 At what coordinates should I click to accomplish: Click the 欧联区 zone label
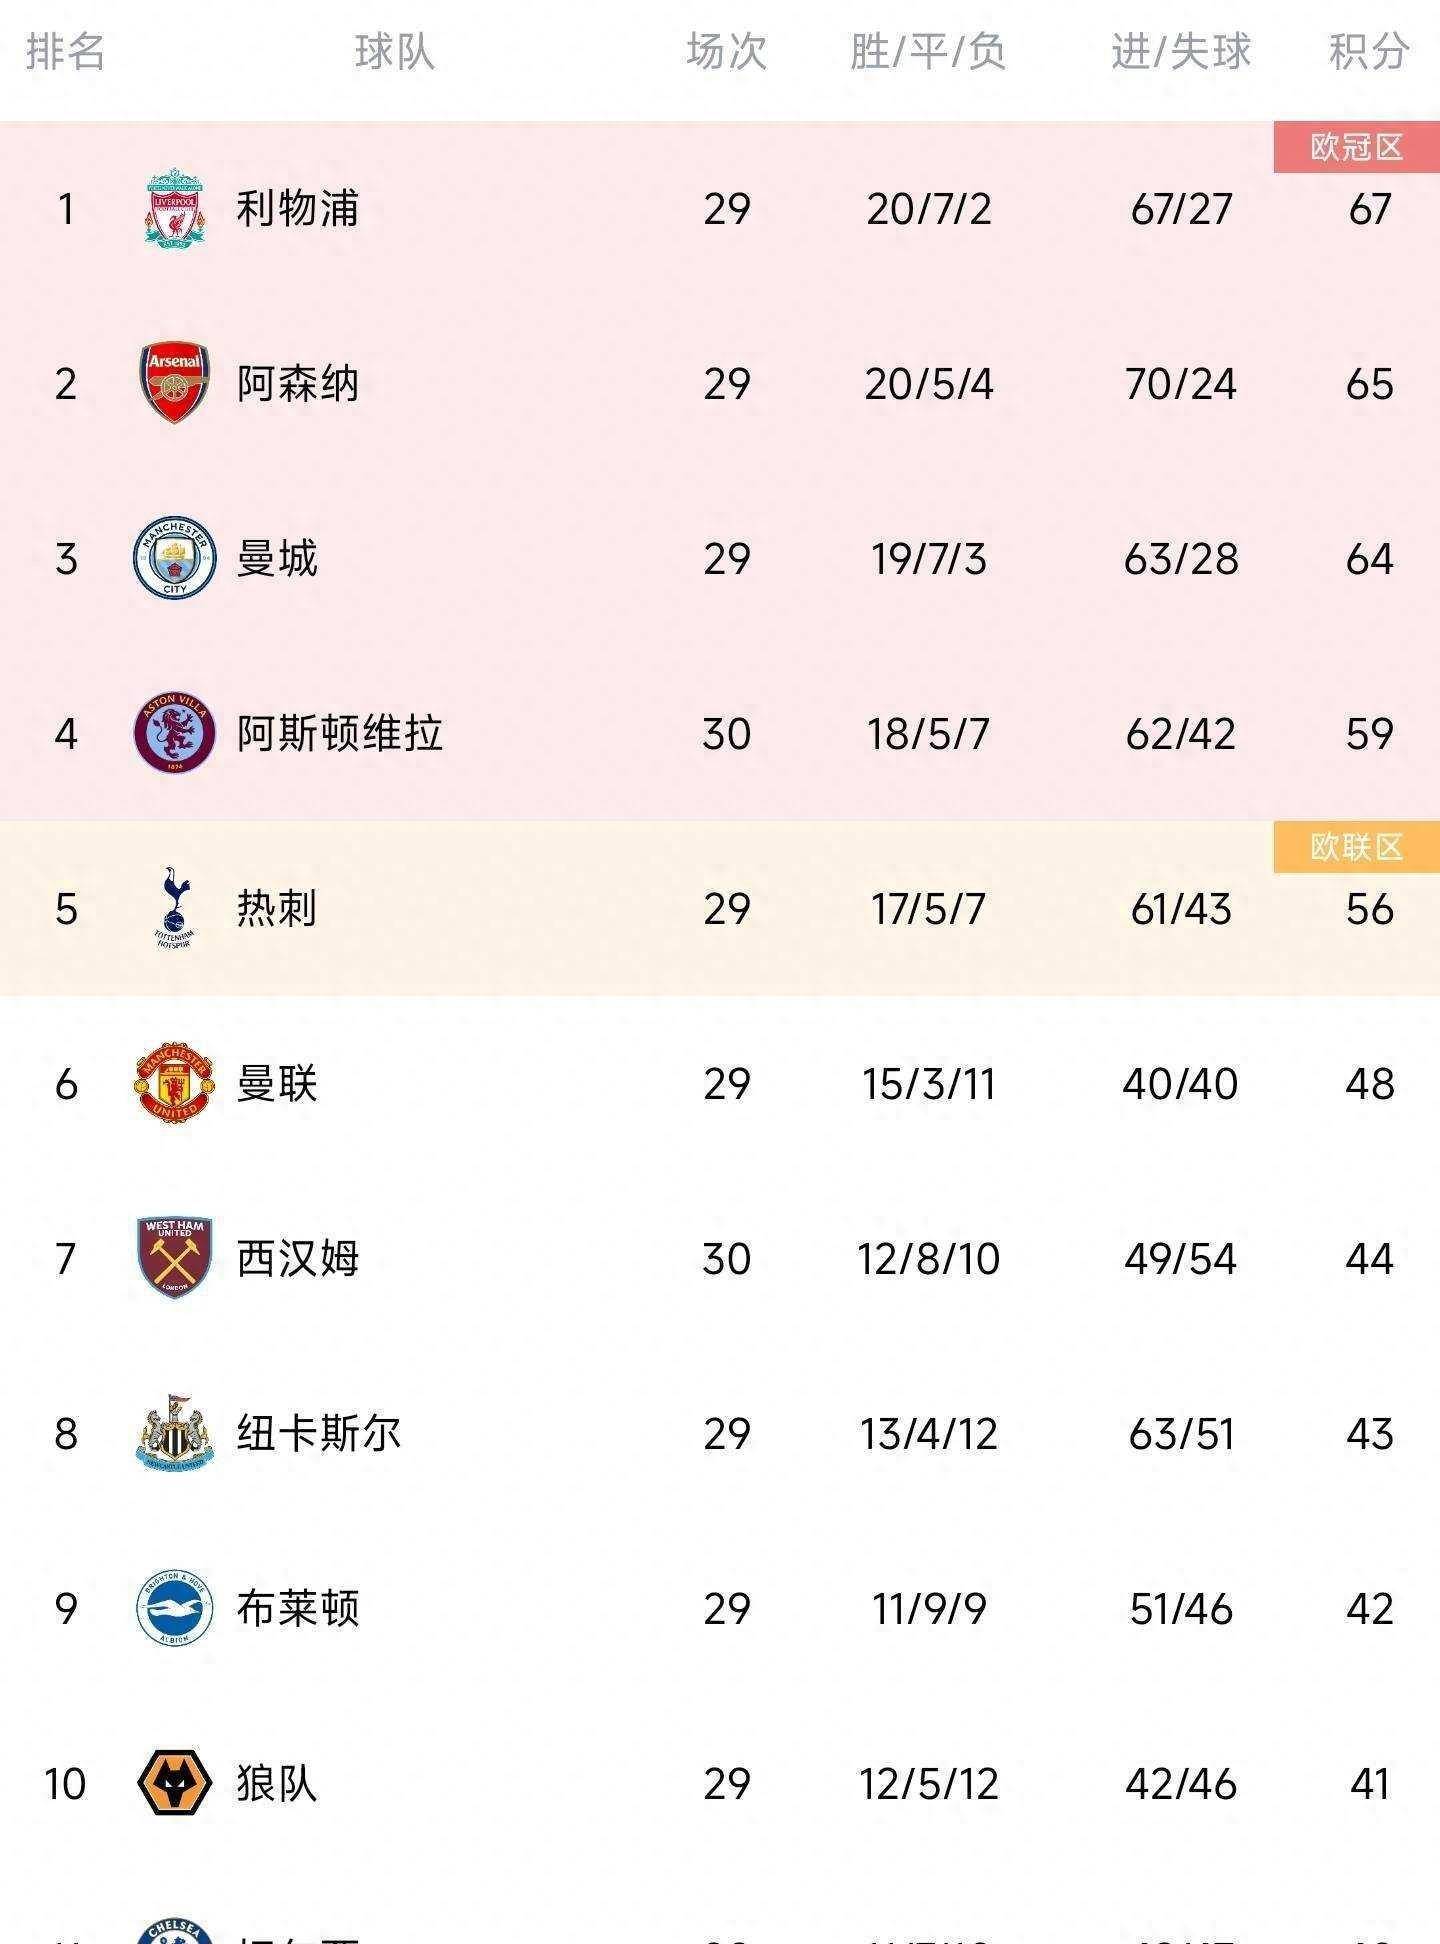(1357, 847)
